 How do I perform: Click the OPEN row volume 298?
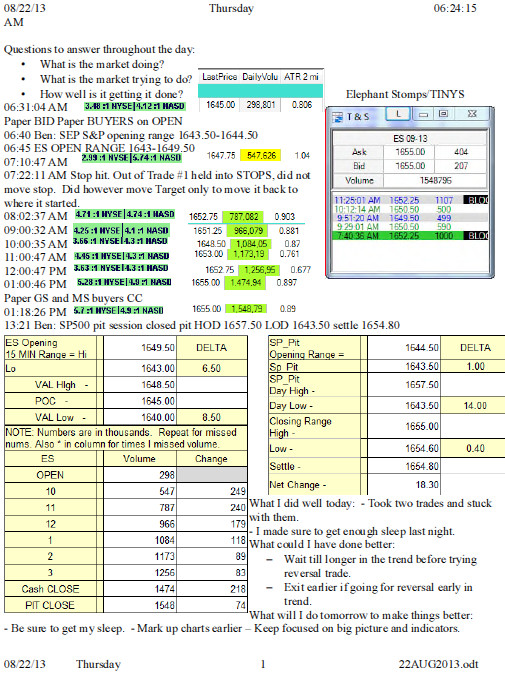point(140,475)
